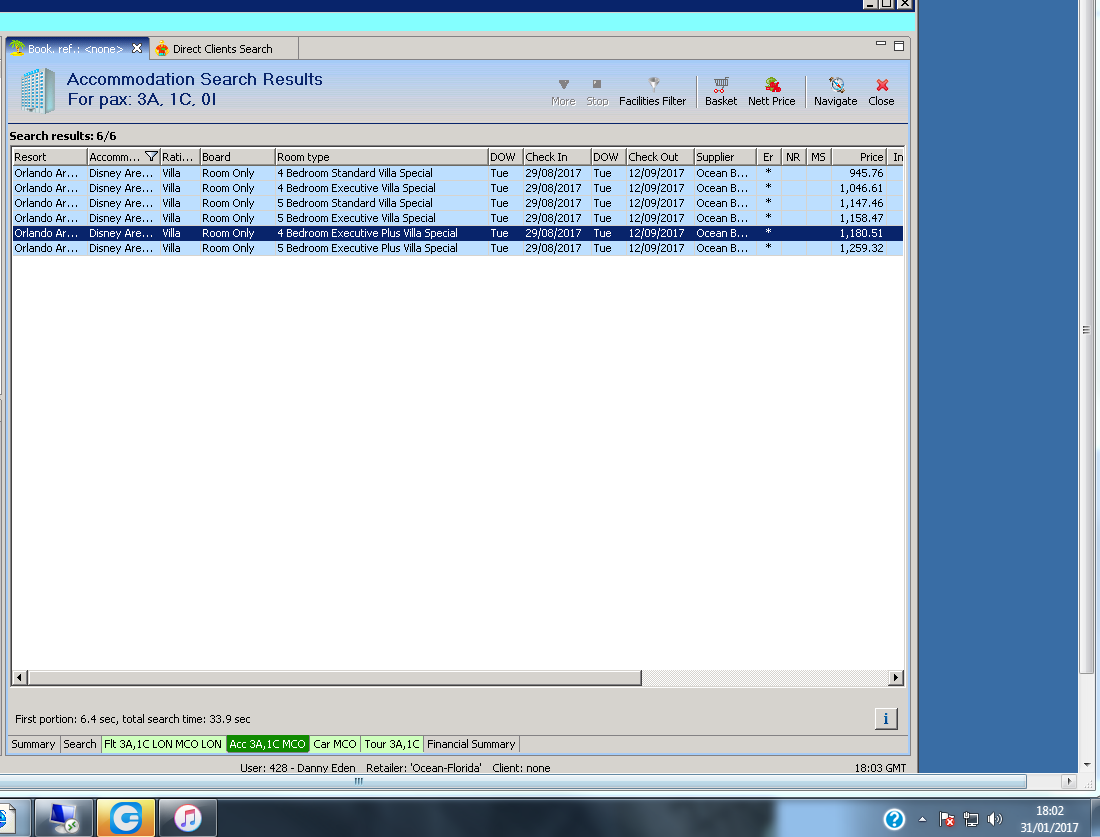Open the G app in taskbar

point(126,817)
